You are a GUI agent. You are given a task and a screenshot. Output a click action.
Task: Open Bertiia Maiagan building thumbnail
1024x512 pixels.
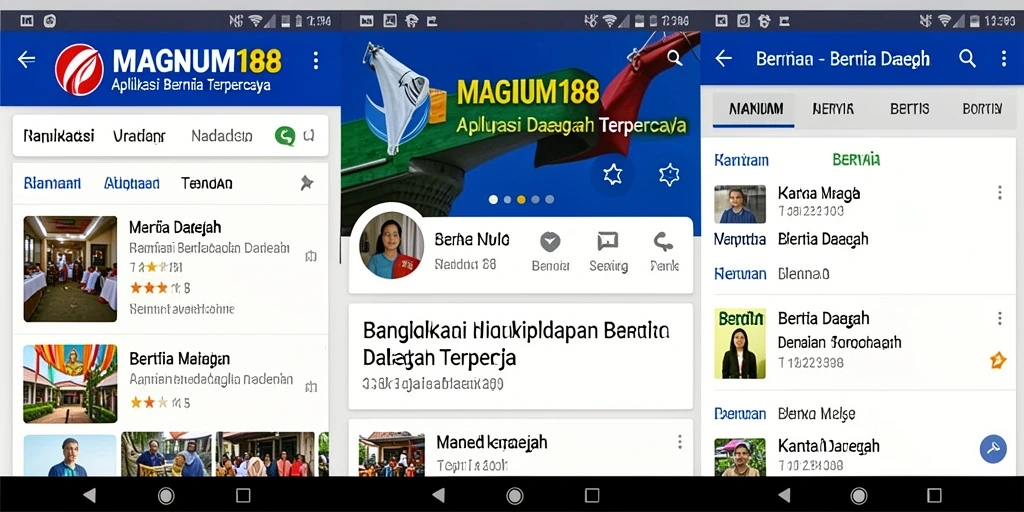tap(71, 384)
